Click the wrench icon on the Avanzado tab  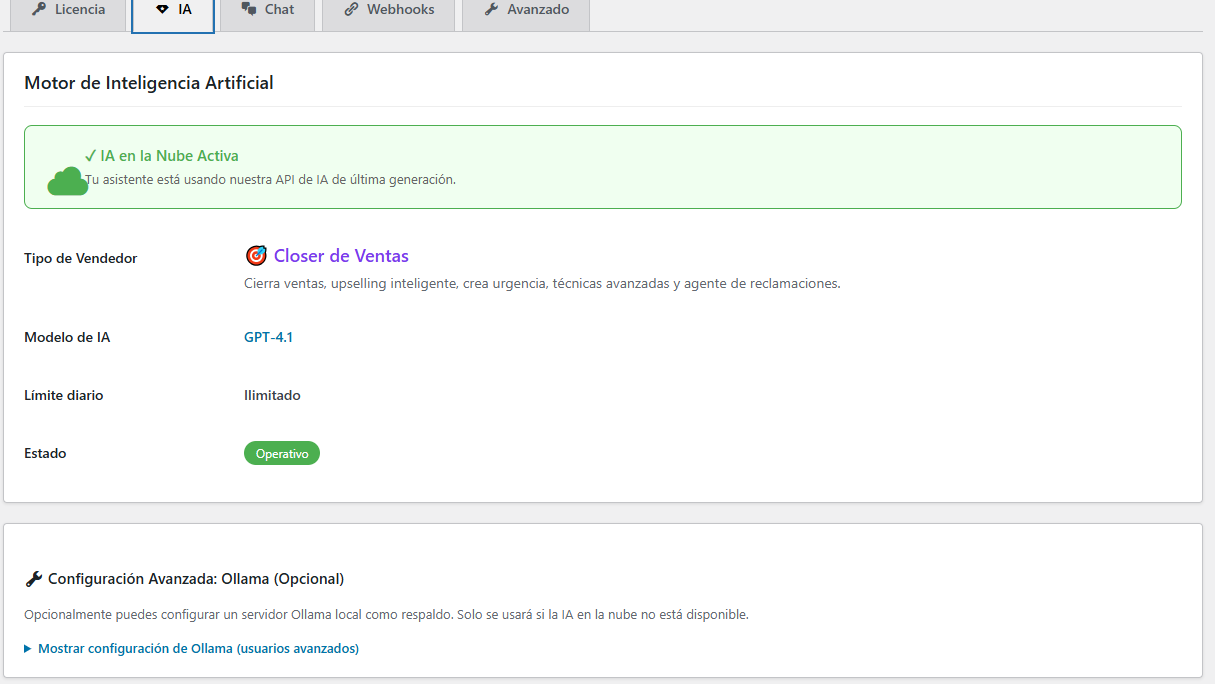[491, 9]
